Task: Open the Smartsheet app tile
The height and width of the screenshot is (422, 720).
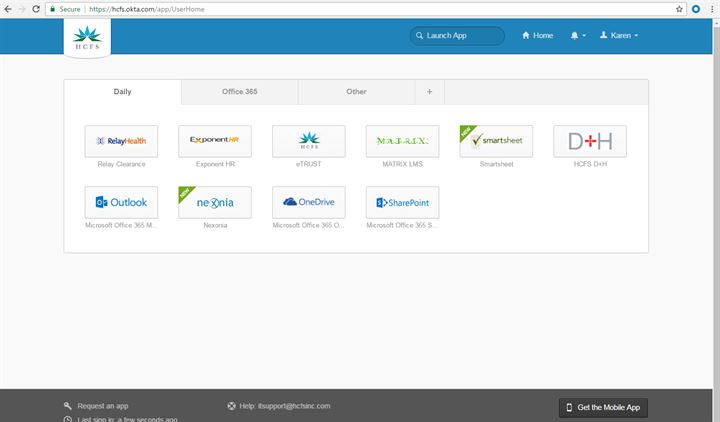Action: coord(496,141)
